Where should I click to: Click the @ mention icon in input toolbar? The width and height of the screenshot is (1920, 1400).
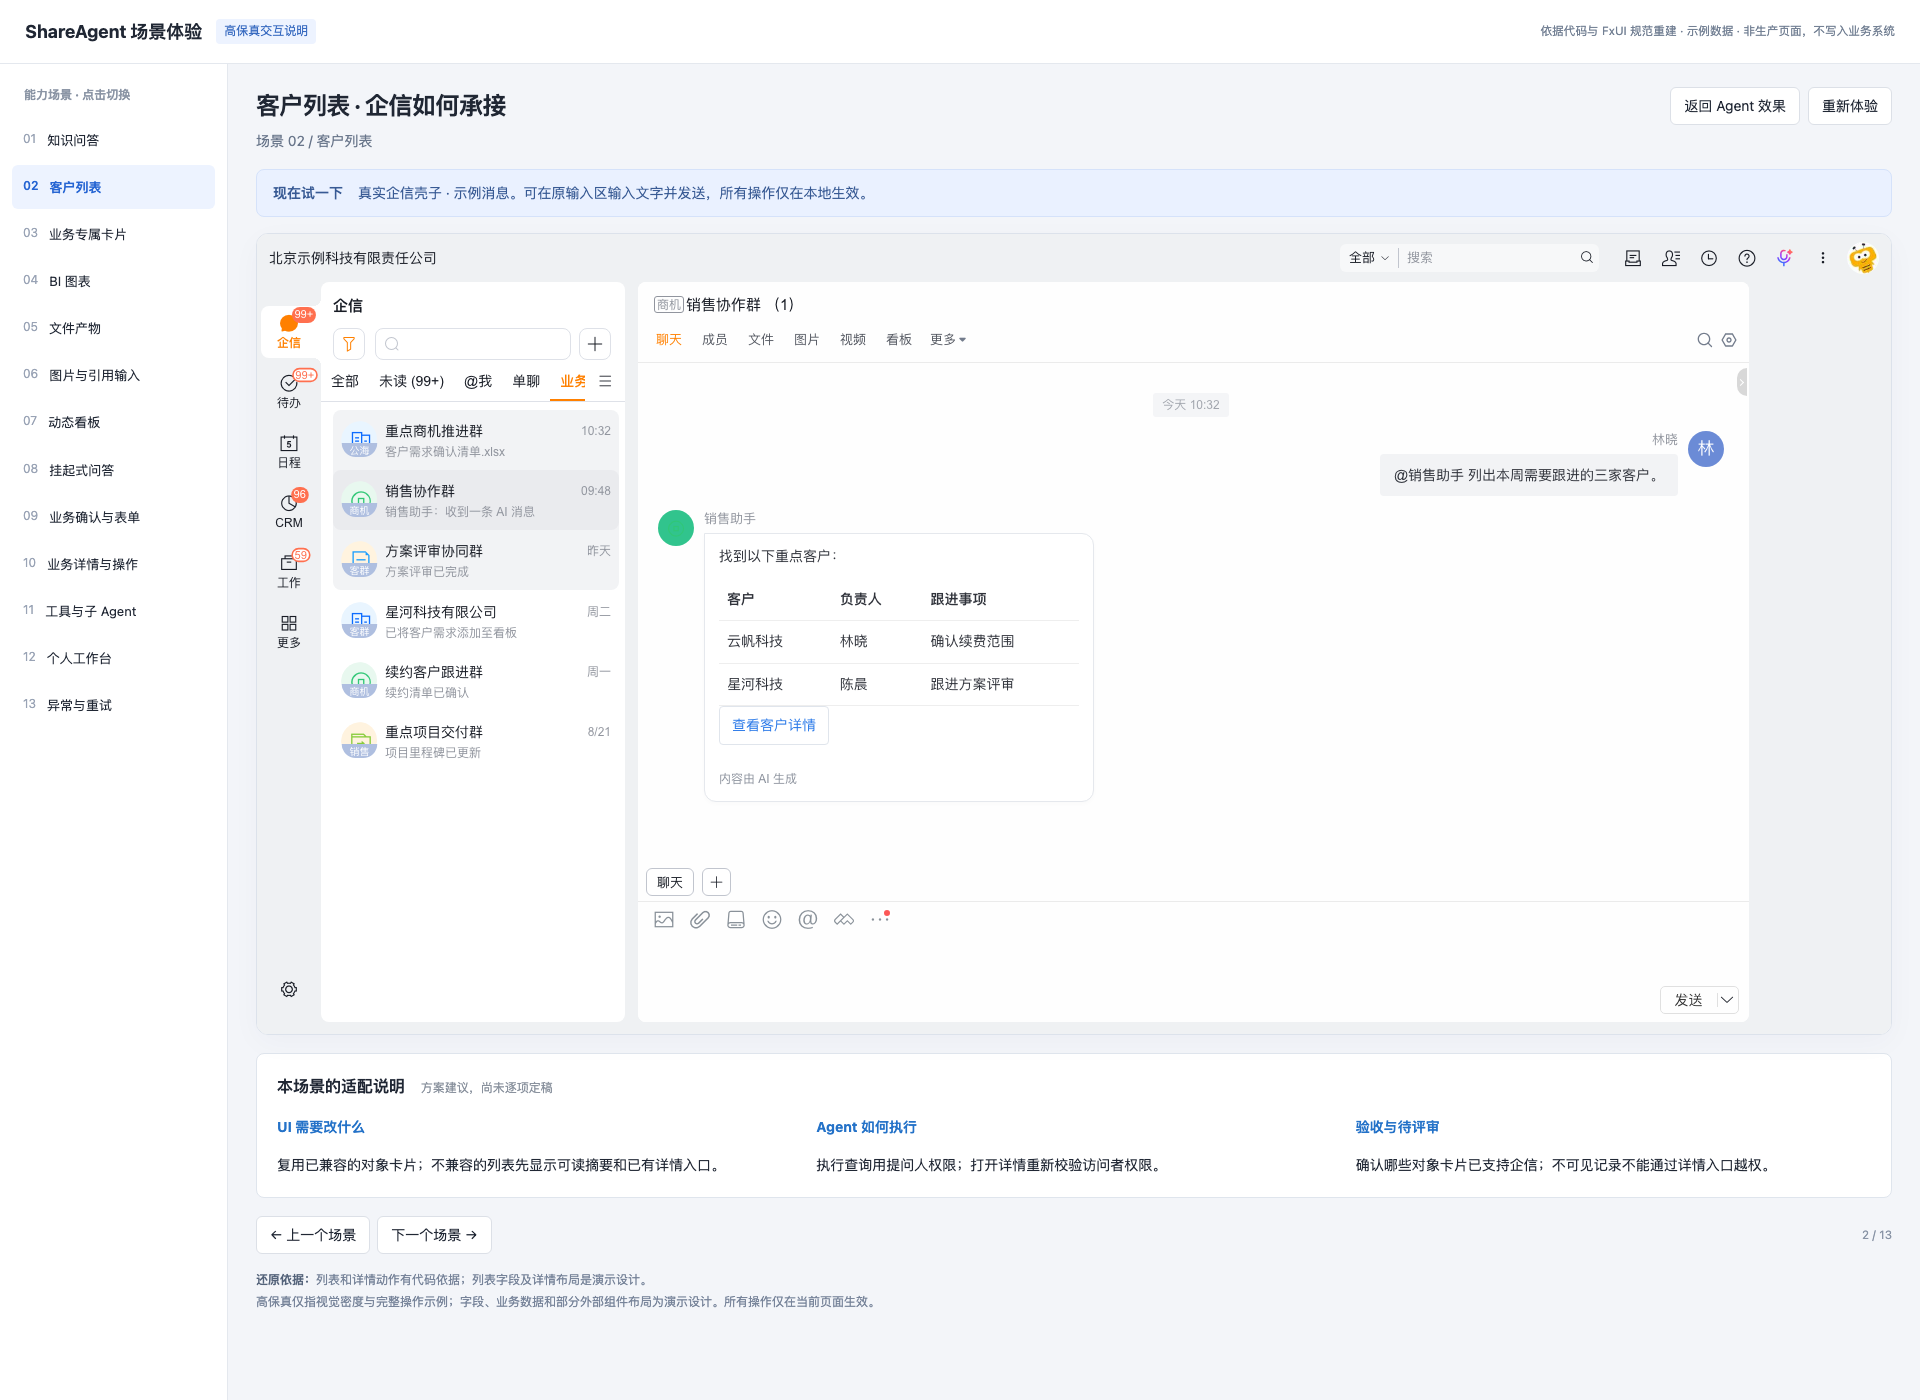808,919
